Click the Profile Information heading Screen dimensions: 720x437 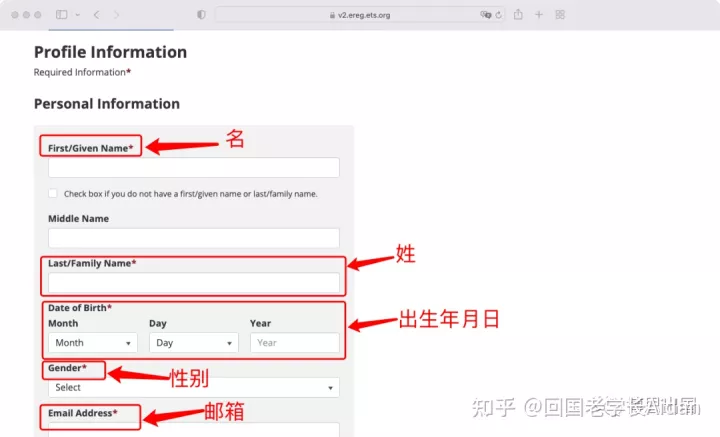(x=110, y=52)
